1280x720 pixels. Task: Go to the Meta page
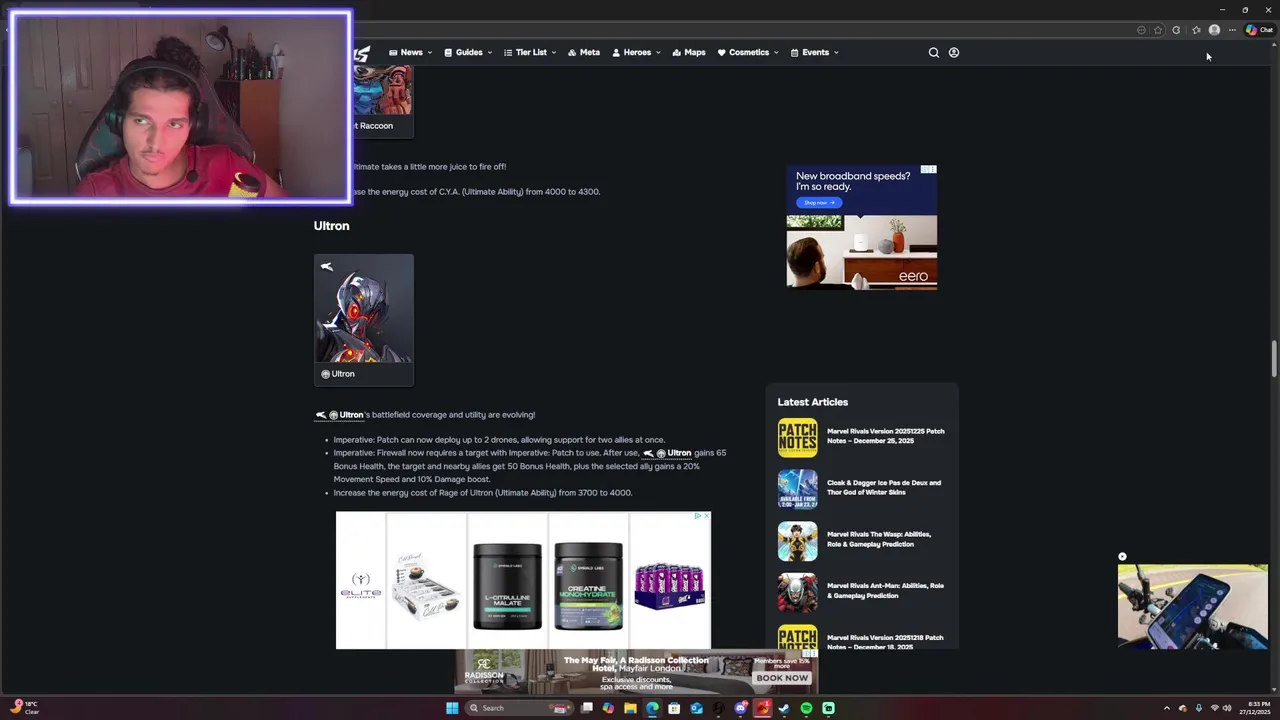[584, 52]
